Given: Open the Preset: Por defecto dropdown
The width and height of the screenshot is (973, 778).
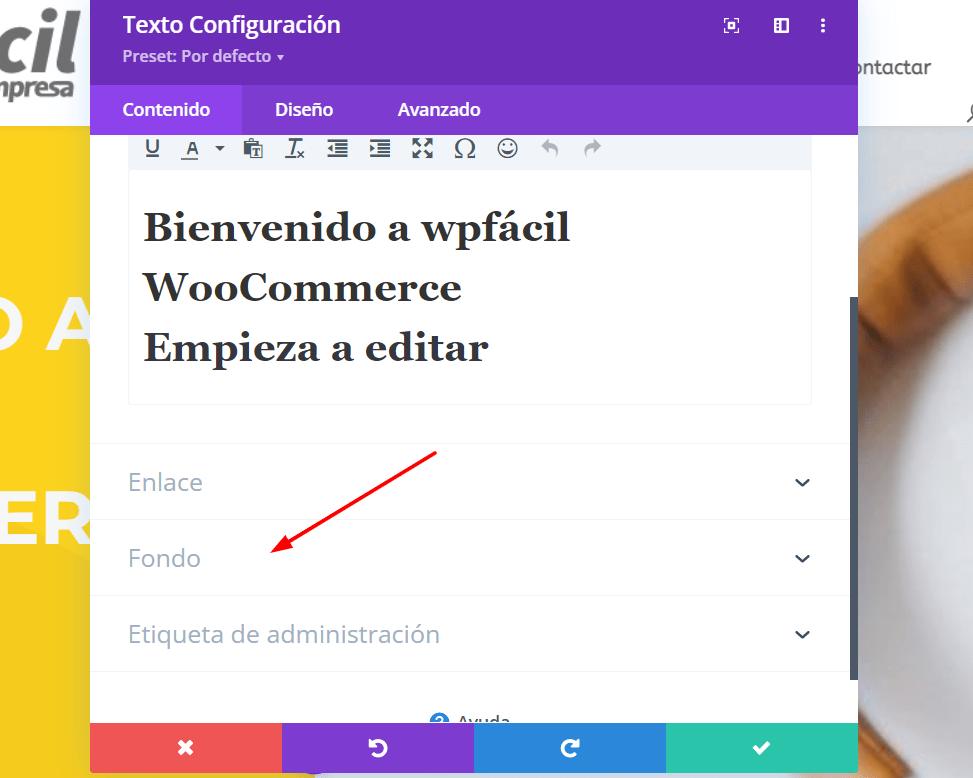Looking at the screenshot, I should pyautogui.click(x=203, y=56).
